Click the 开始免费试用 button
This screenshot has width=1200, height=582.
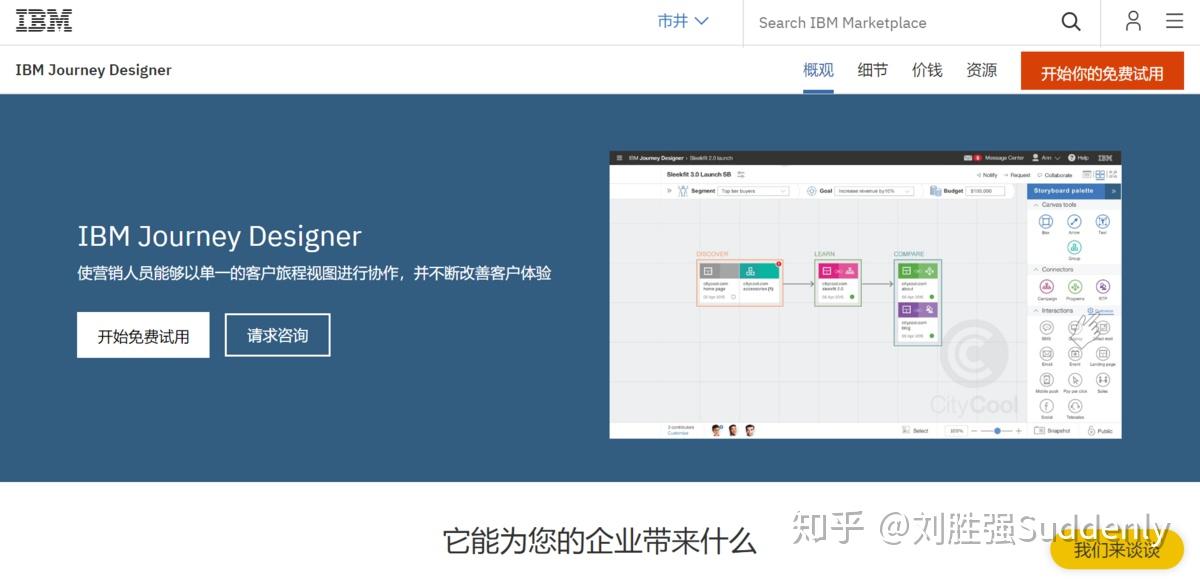pyautogui.click(x=142, y=334)
